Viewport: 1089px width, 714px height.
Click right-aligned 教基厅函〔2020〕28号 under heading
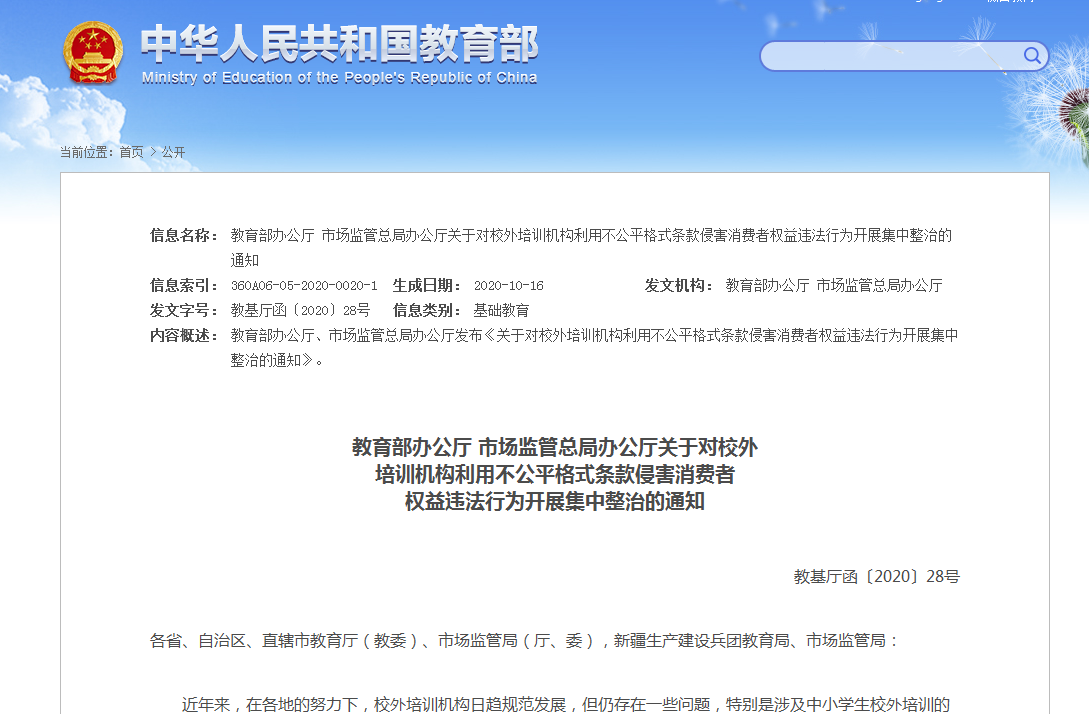click(x=876, y=576)
